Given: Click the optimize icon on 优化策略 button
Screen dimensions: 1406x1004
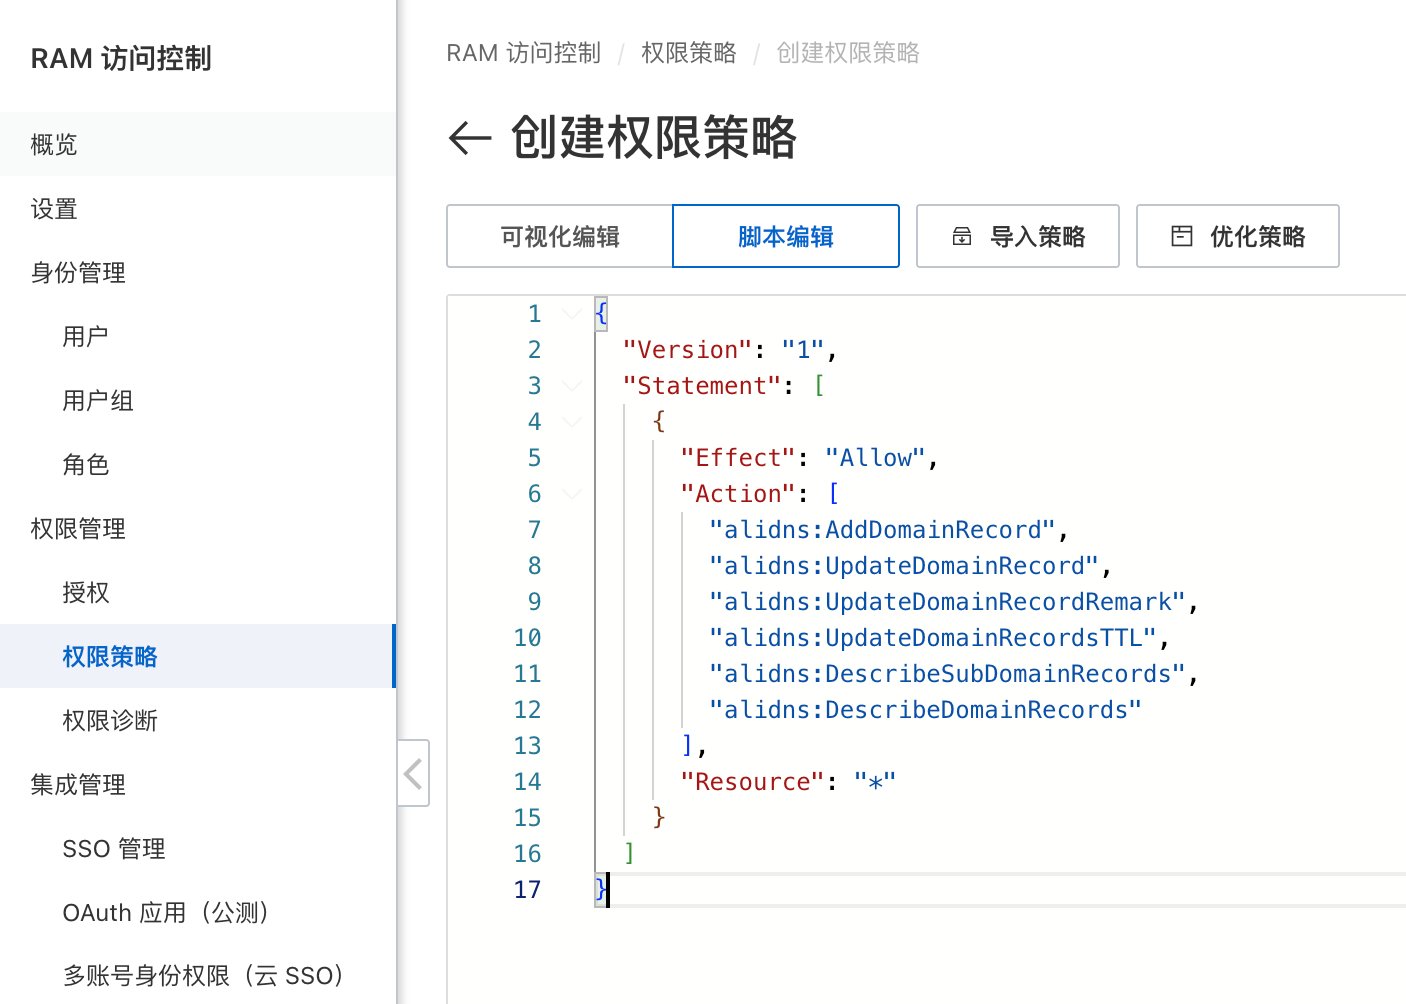Looking at the screenshot, I should point(1182,237).
